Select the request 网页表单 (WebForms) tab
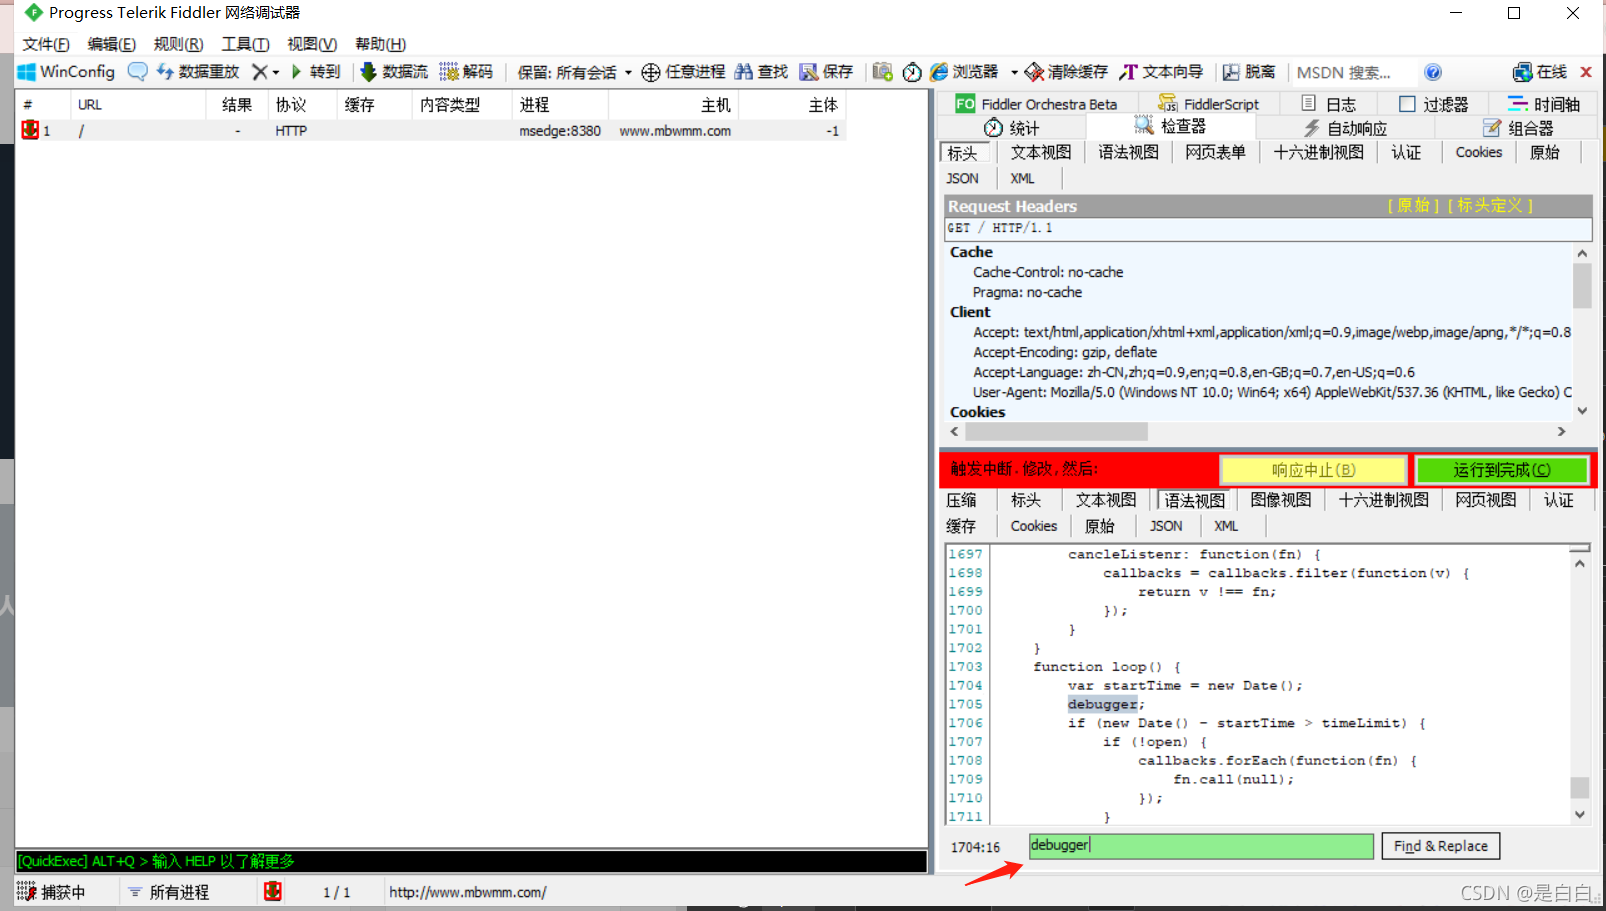1606x911 pixels. tap(1215, 152)
